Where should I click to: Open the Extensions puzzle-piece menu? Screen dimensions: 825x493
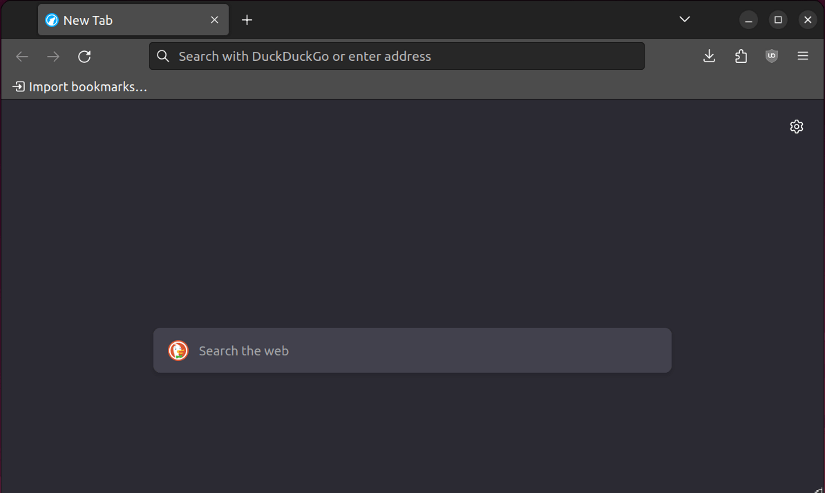click(741, 56)
